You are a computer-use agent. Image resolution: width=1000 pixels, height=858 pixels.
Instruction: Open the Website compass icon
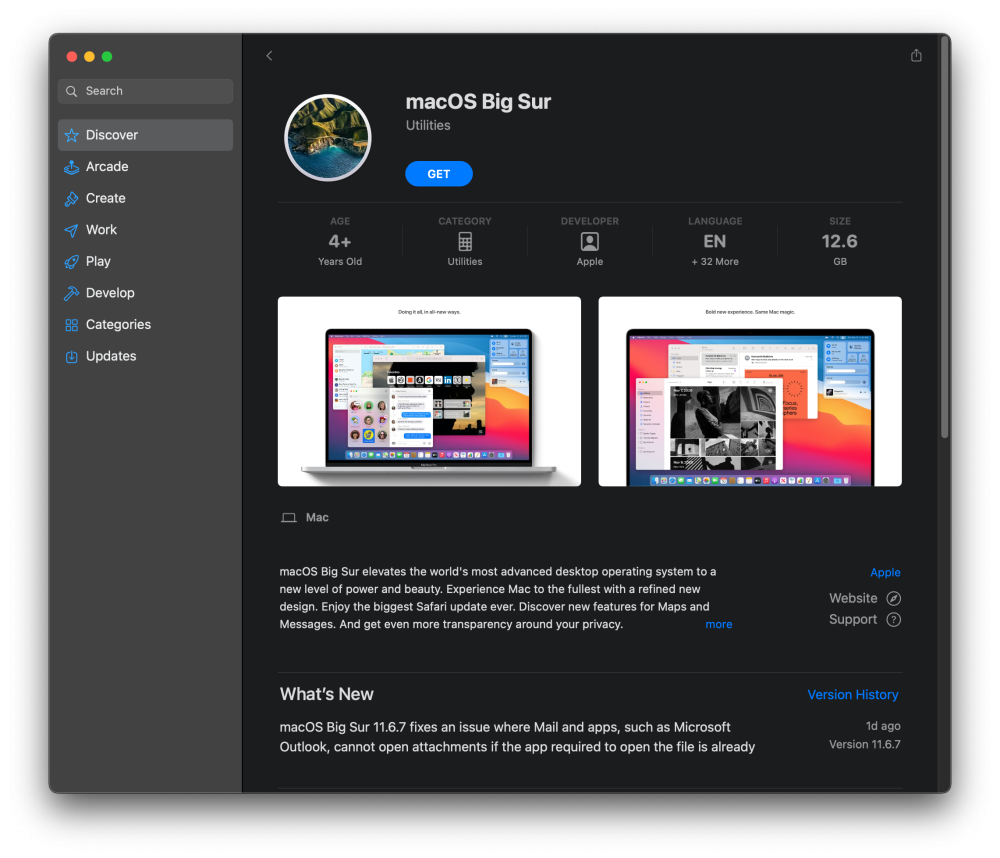(893, 598)
